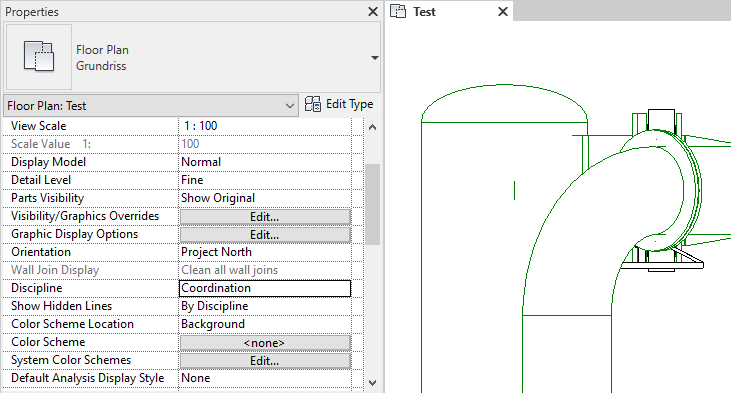Click the properties scrollbar up arrow

[x=372, y=127]
